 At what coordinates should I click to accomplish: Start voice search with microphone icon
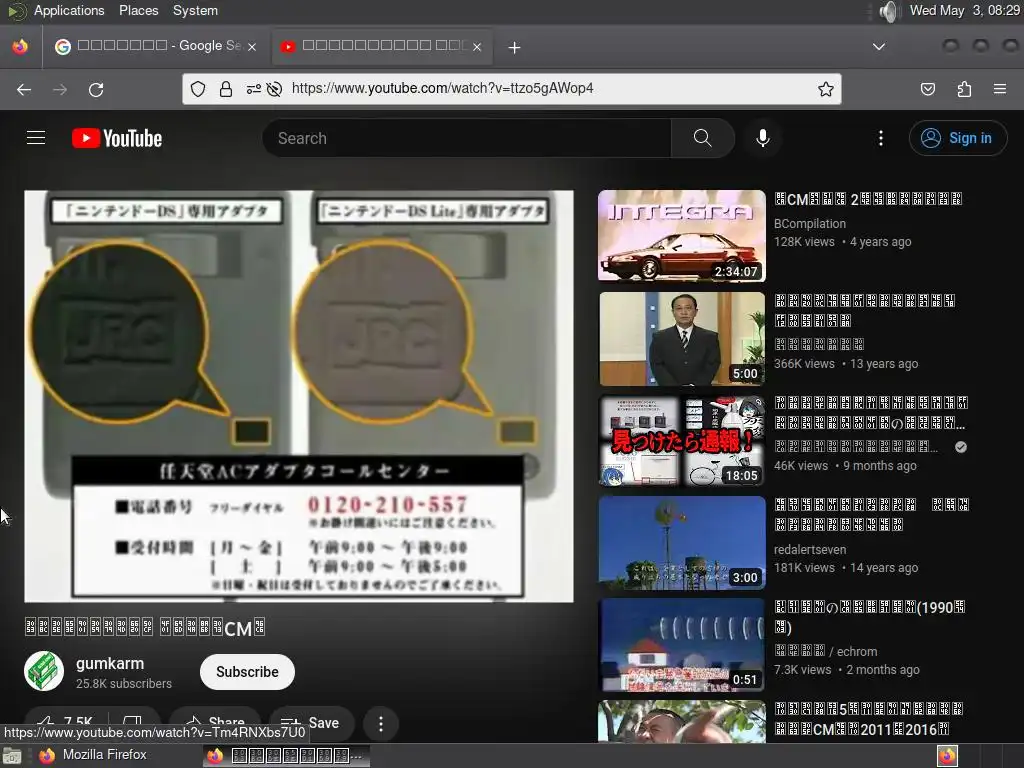pos(763,138)
